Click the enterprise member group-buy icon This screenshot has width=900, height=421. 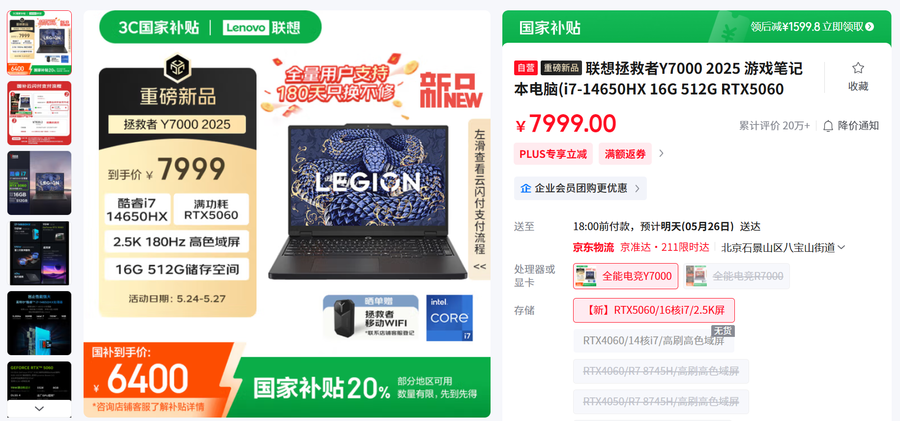pos(525,188)
